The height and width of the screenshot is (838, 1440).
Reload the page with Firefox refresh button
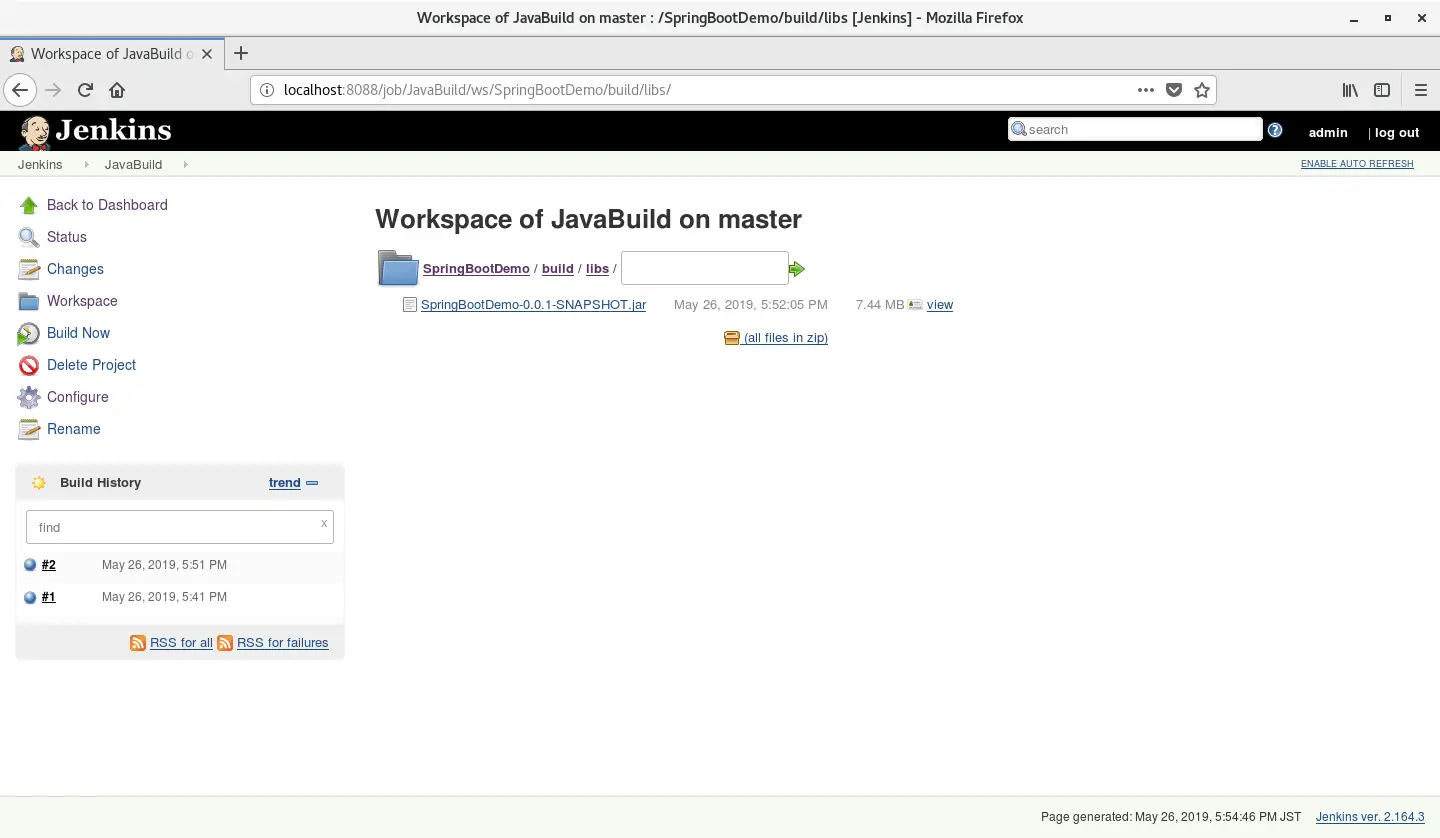pos(85,90)
